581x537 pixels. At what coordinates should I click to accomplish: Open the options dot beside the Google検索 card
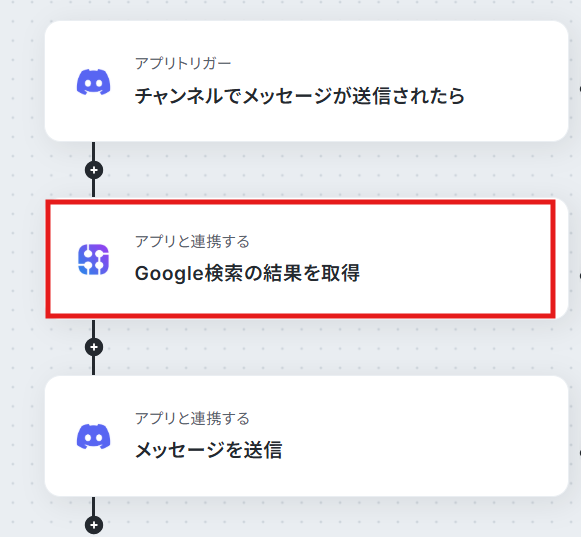(580, 276)
